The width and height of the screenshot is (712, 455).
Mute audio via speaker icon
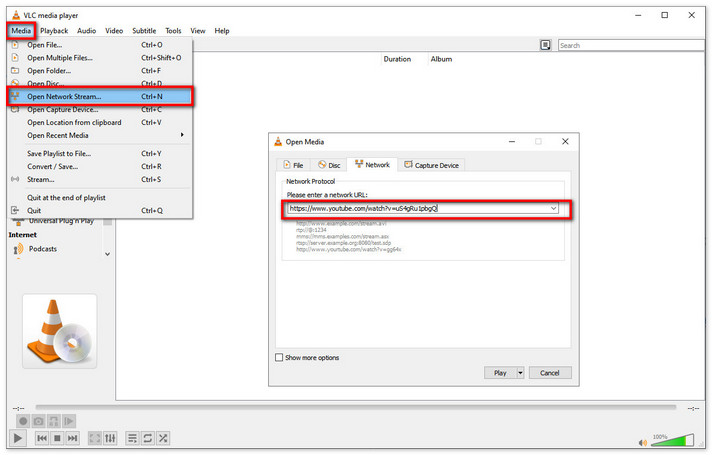(643, 442)
